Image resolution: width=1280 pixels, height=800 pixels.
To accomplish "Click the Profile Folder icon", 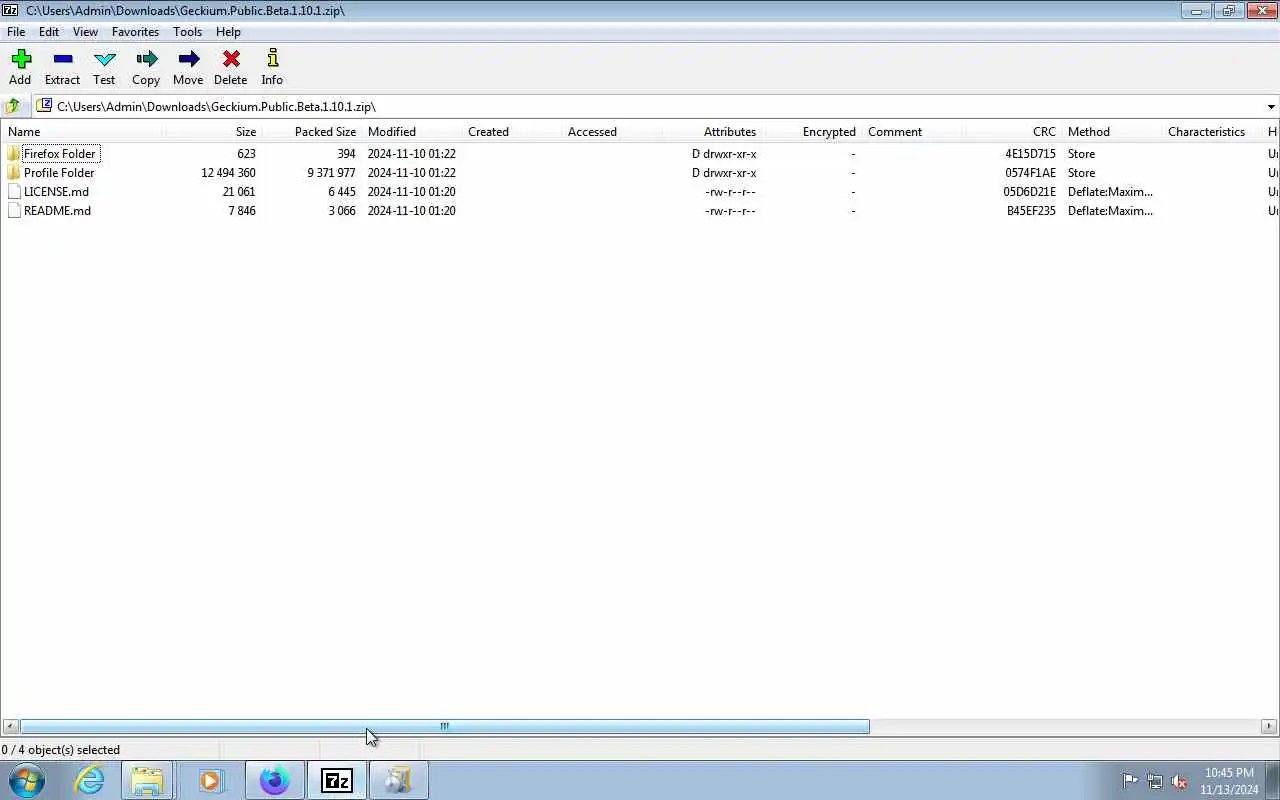I will tap(13, 173).
